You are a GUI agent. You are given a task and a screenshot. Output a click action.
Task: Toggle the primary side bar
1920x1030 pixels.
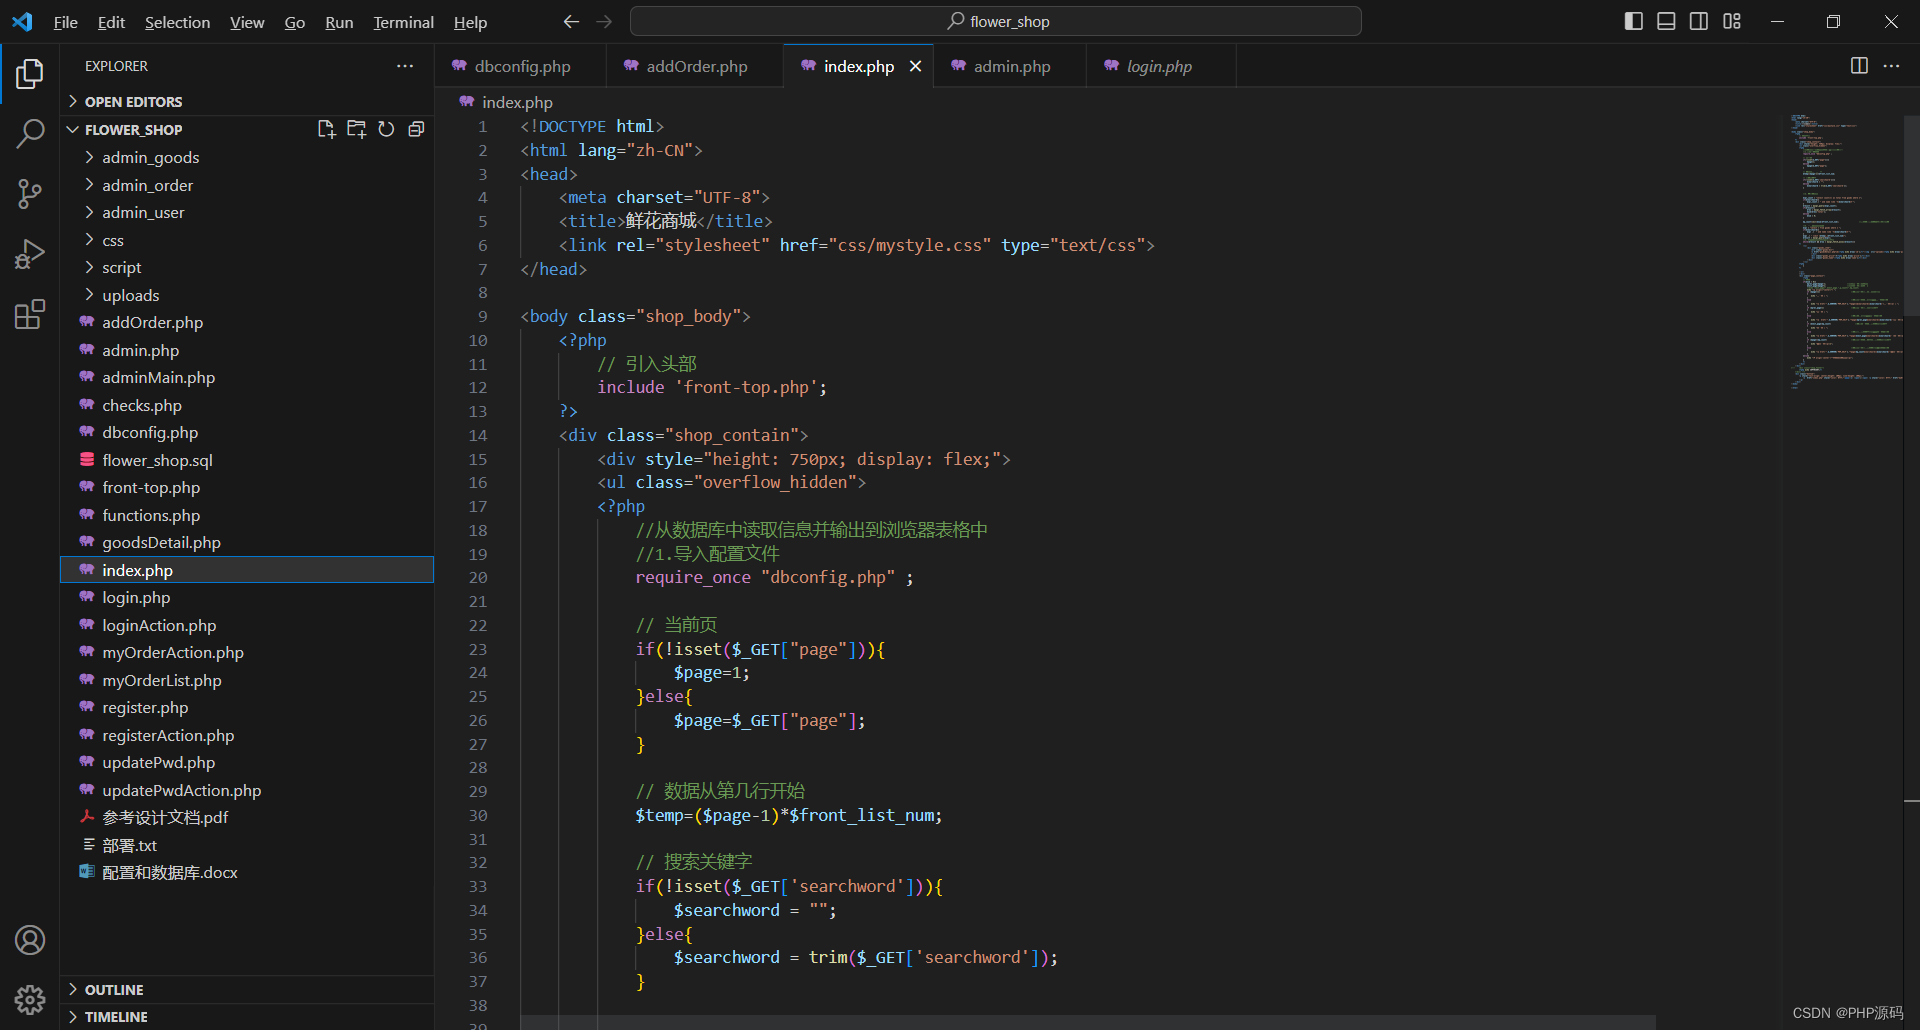(1634, 21)
